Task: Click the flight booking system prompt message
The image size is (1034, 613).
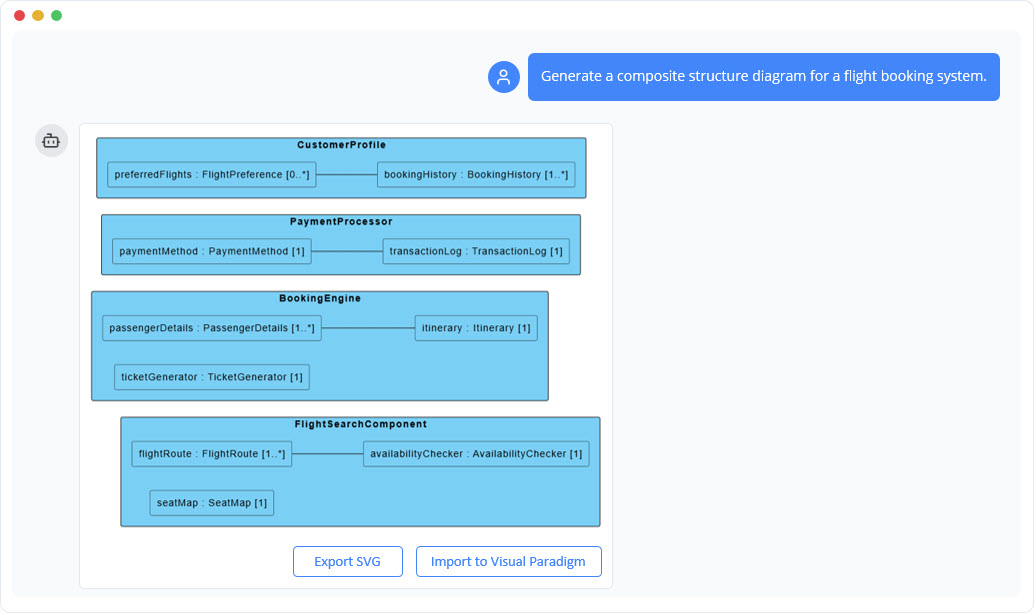Action: click(763, 76)
